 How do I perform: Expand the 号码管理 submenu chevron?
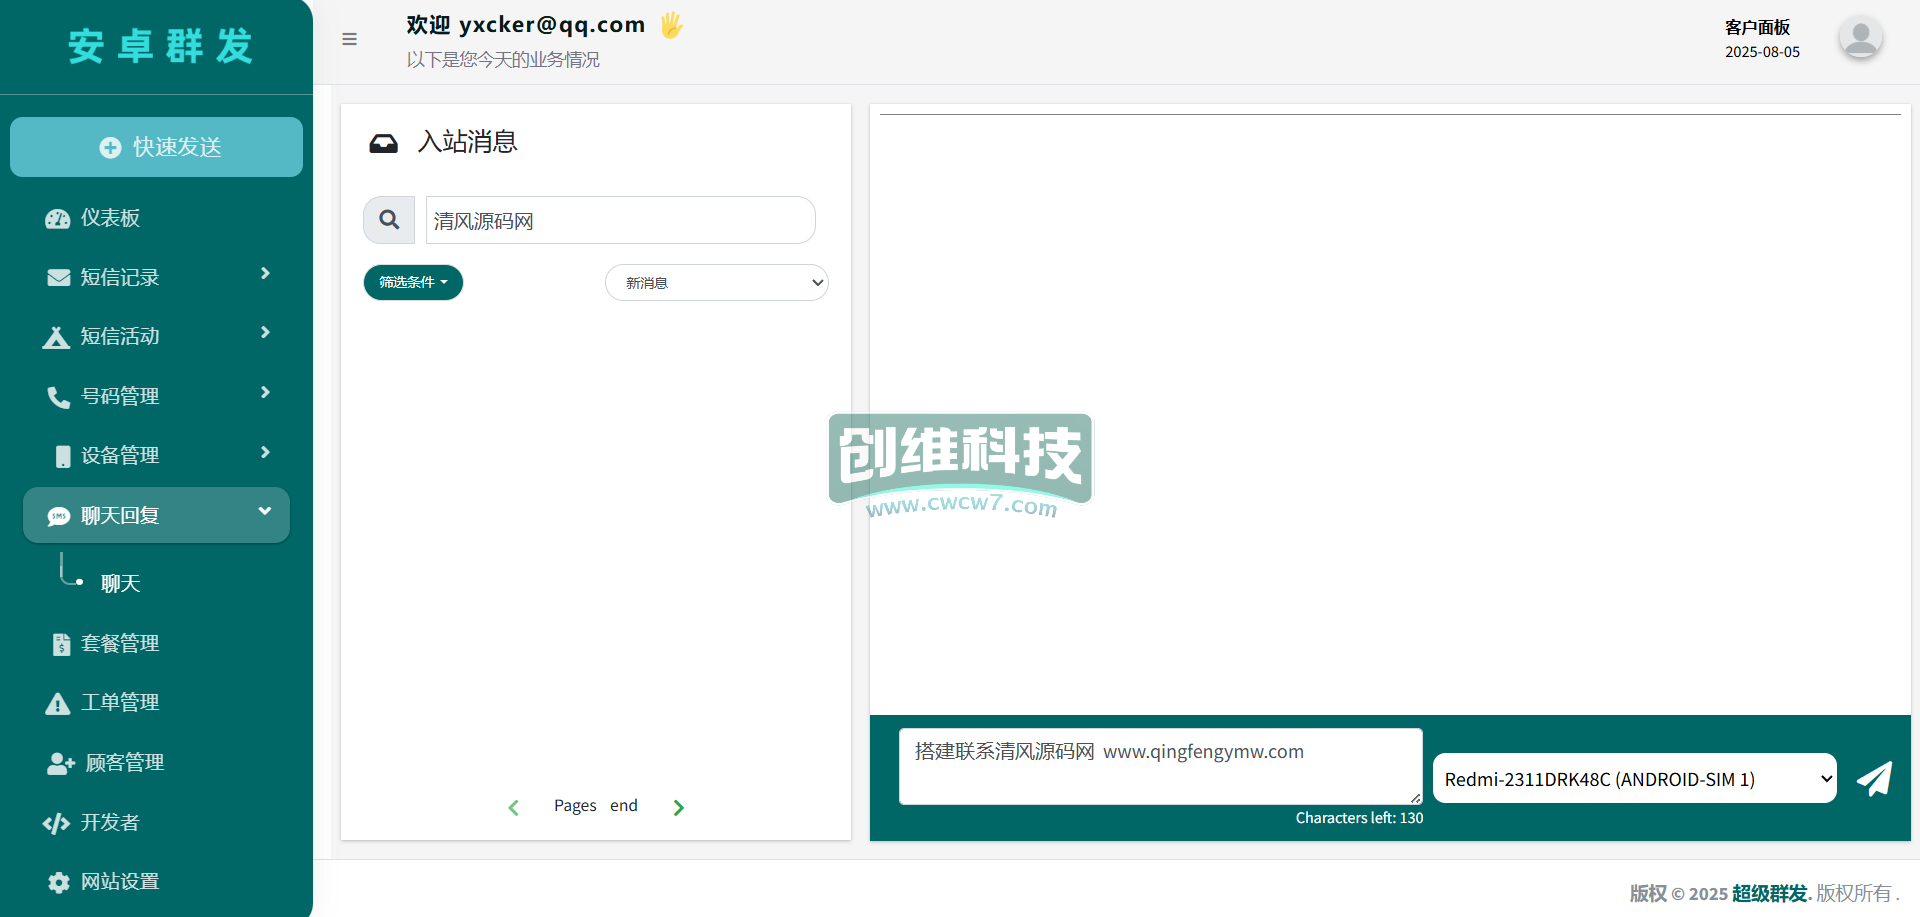click(x=265, y=392)
